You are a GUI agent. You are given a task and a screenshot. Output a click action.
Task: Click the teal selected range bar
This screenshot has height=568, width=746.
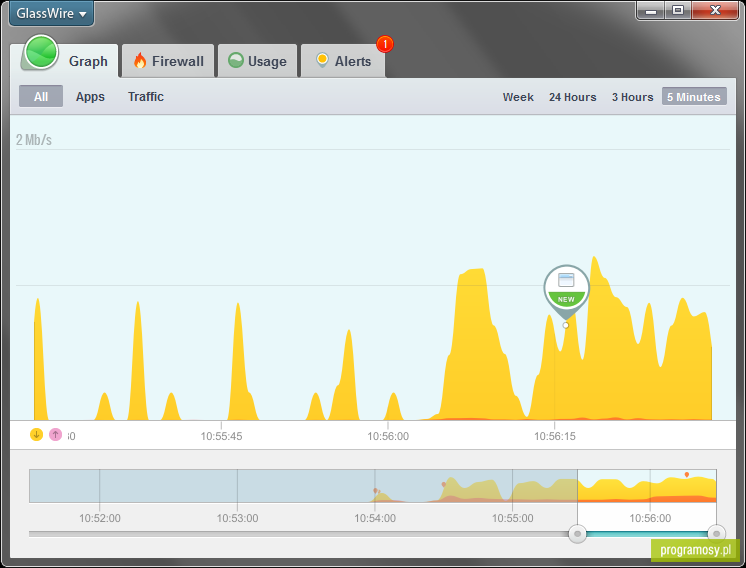click(647, 534)
